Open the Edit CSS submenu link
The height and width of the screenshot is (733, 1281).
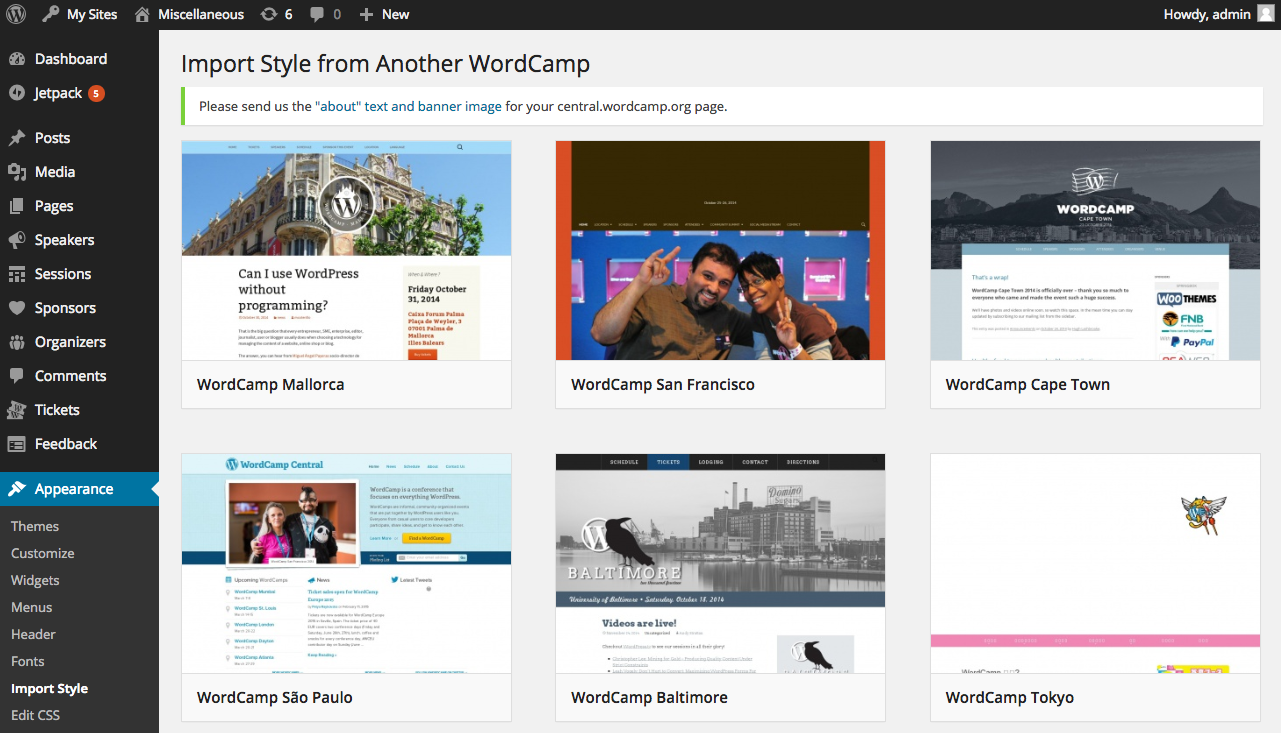click(36, 715)
